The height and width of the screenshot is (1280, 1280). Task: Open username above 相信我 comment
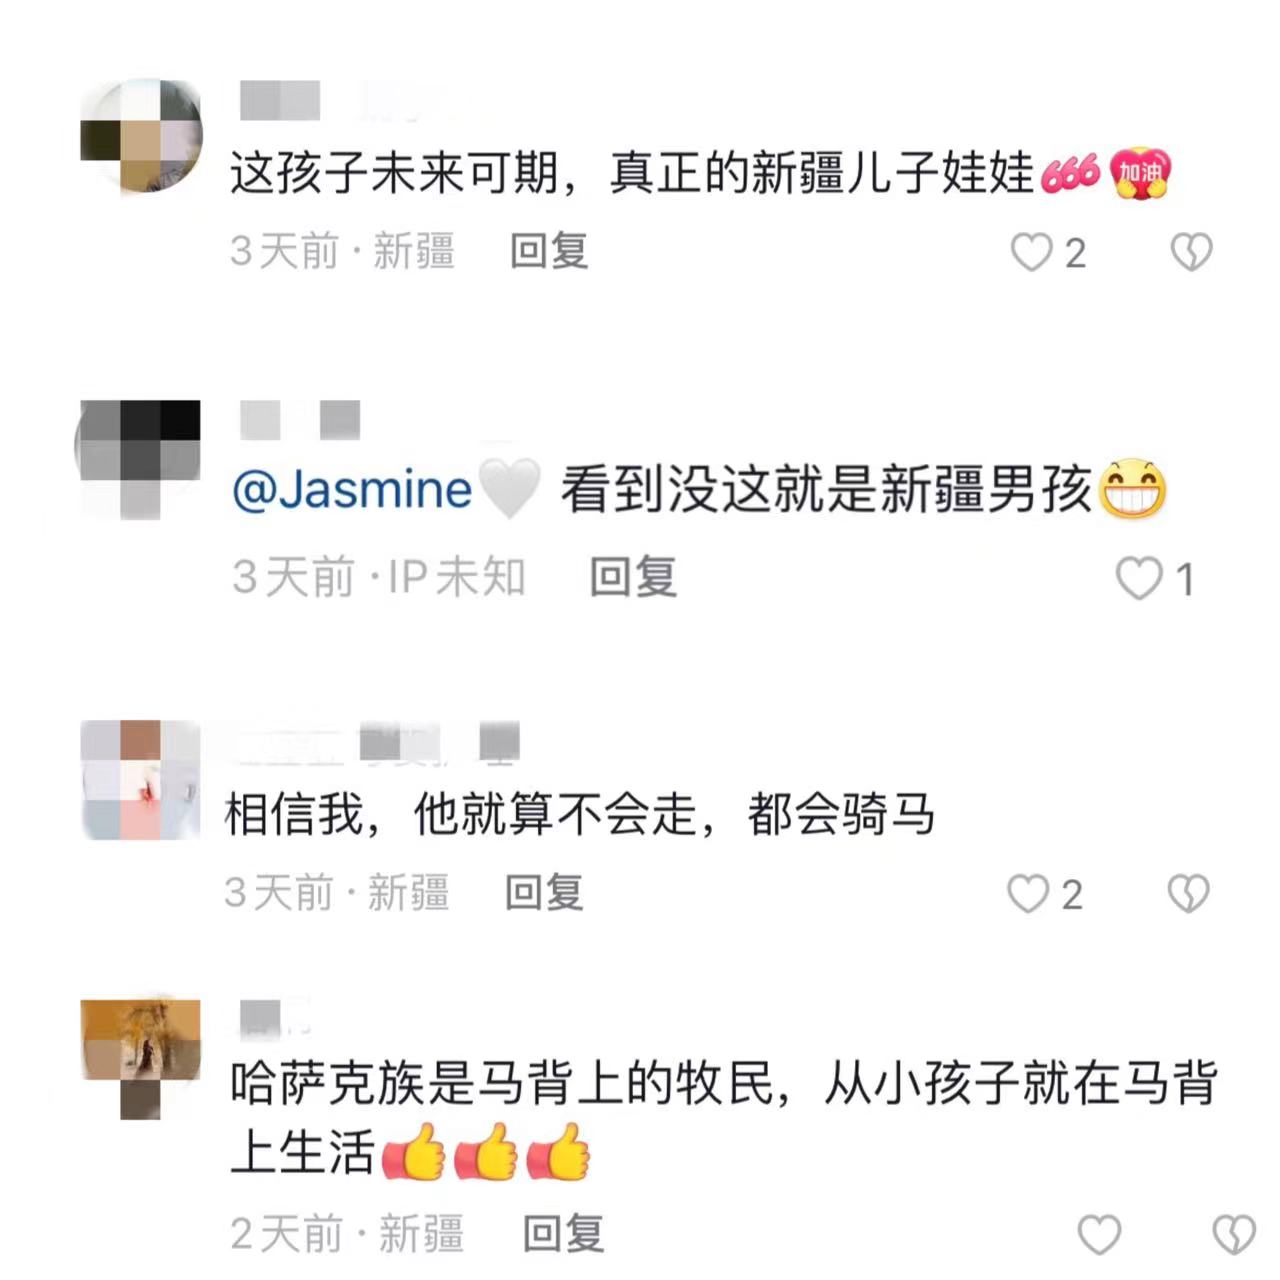[372, 744]
